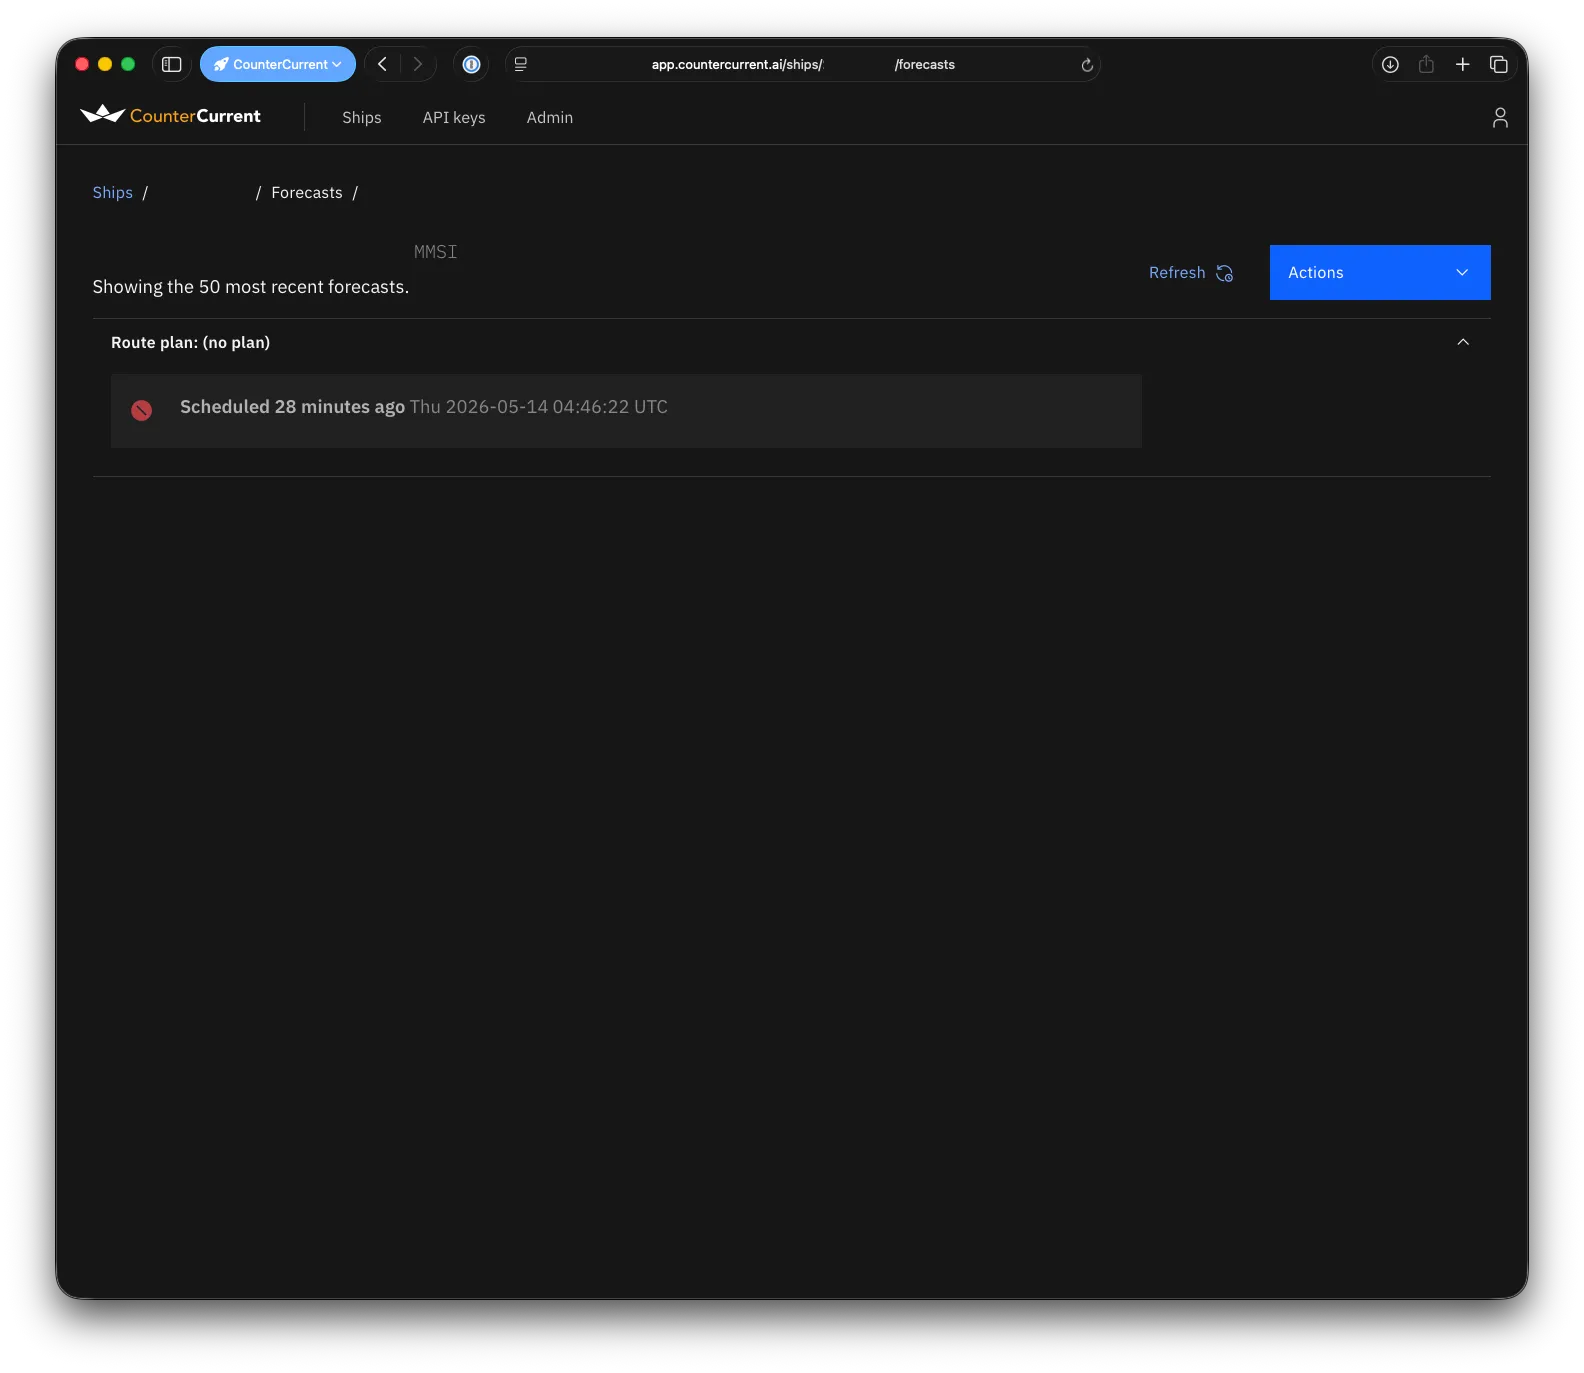1584x1373 pixels.
Task: Go forward with the browser forward arrow
Action: [x=418, y=64]
